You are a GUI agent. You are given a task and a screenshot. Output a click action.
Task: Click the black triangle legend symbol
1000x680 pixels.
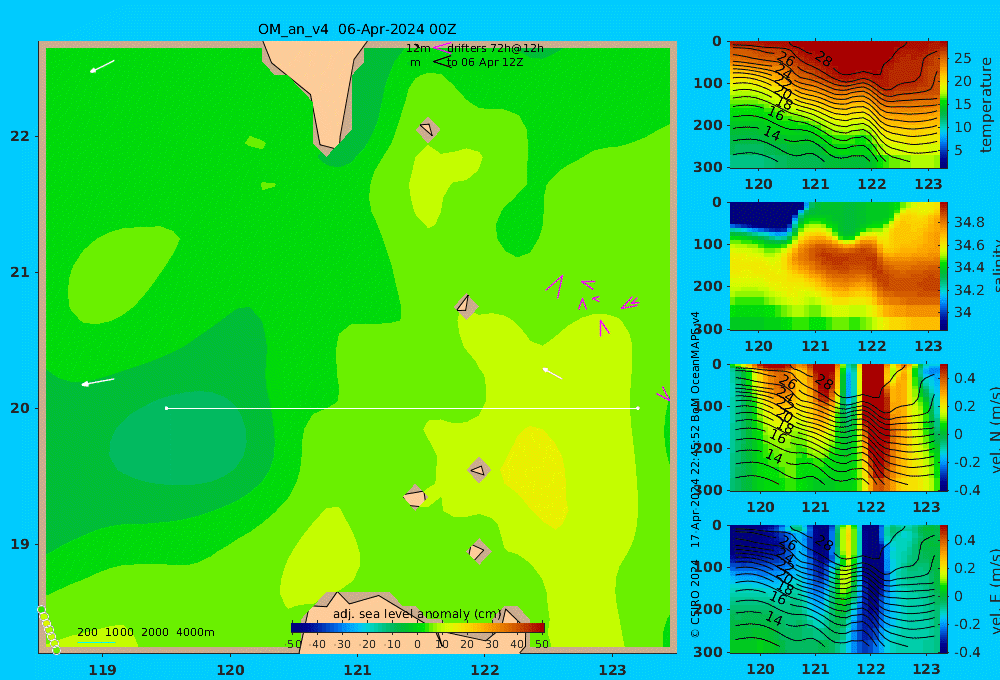pyautogui.click(x=441, y=61)
